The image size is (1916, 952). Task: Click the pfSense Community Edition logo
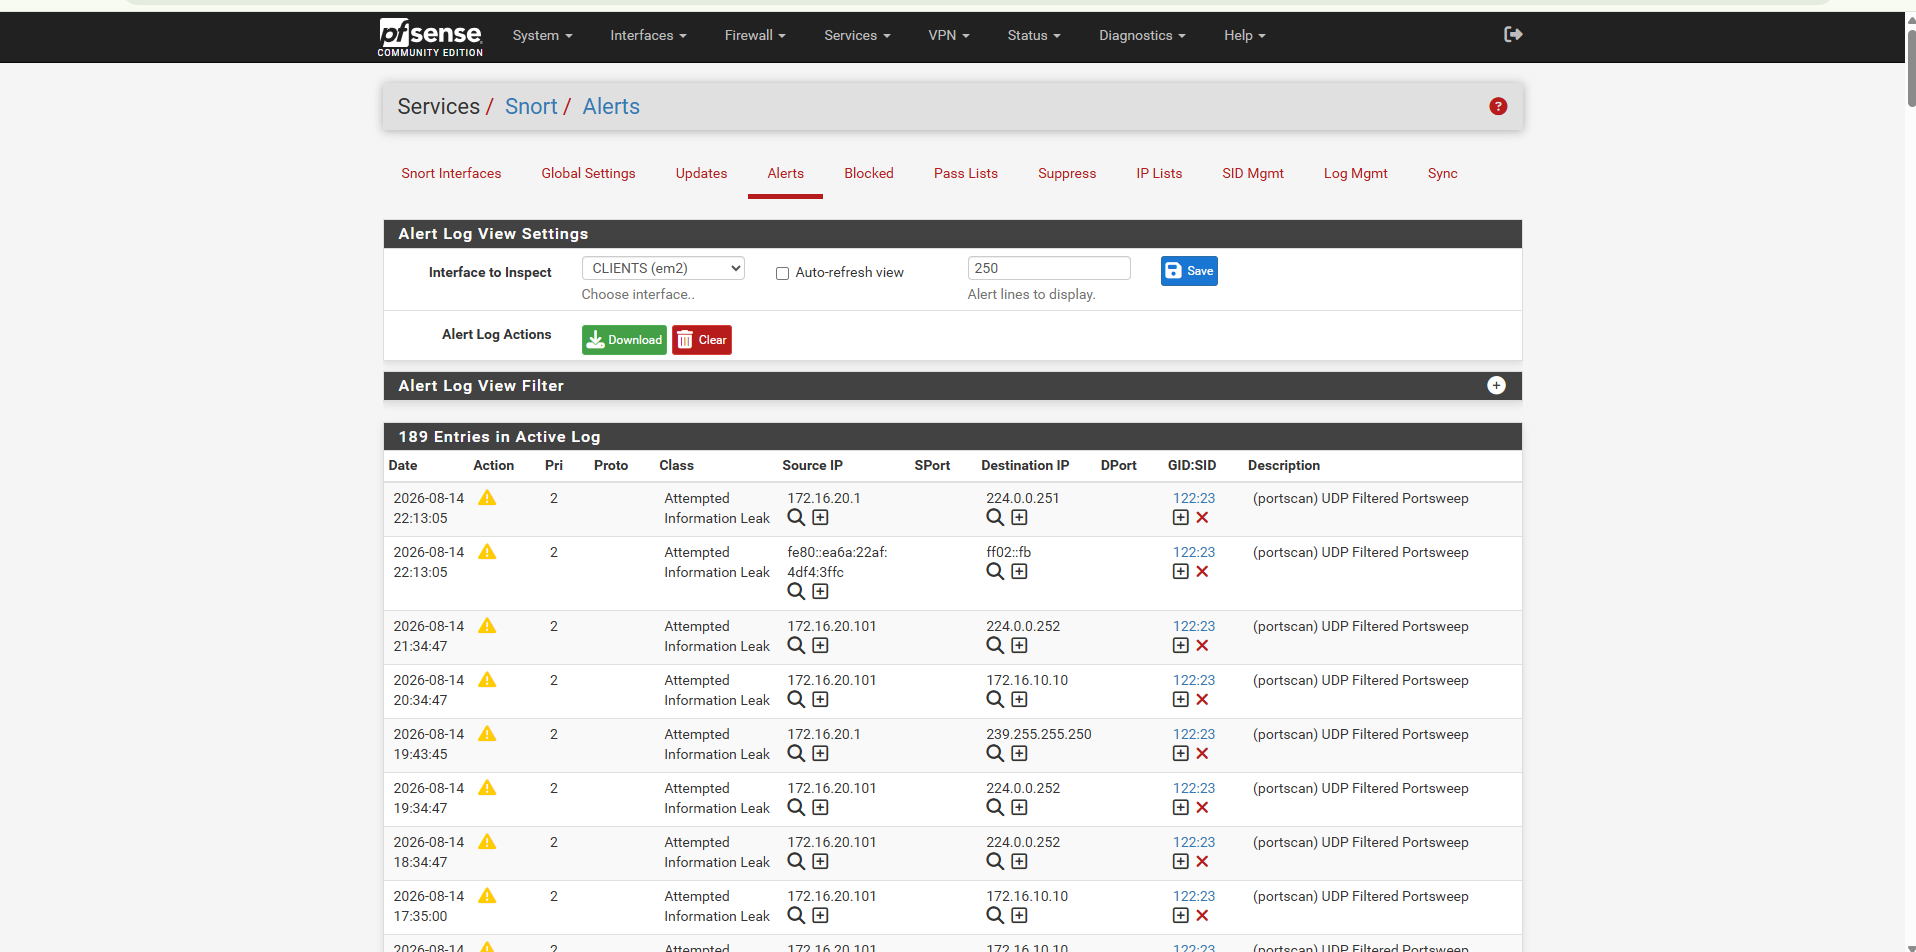tap(430, 37)
